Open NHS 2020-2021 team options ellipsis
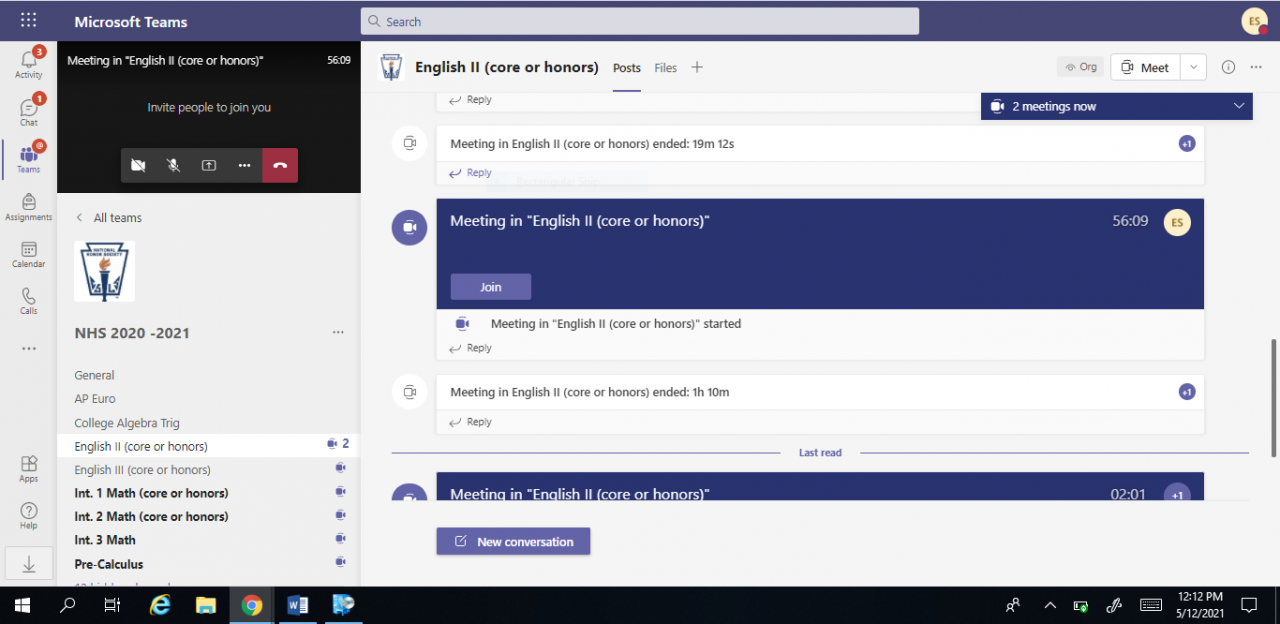 click(x=338, y=332)
